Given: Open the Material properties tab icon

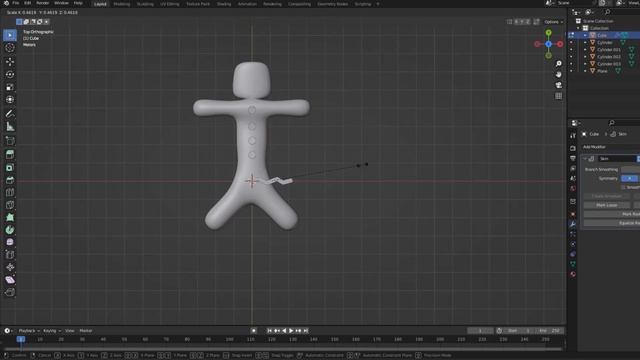Looking at the screenshot, I should coord(573,274).
